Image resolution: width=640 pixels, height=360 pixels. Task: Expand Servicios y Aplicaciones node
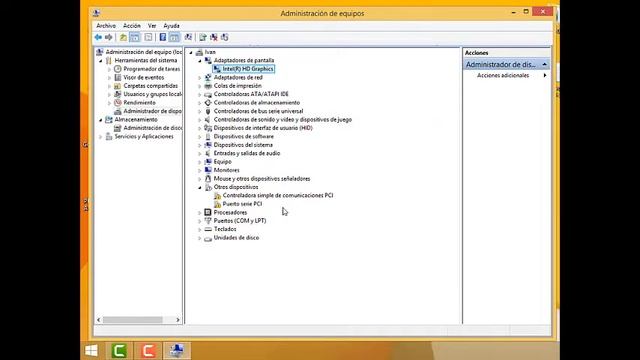pyautogui.click(x=100, y=137)
